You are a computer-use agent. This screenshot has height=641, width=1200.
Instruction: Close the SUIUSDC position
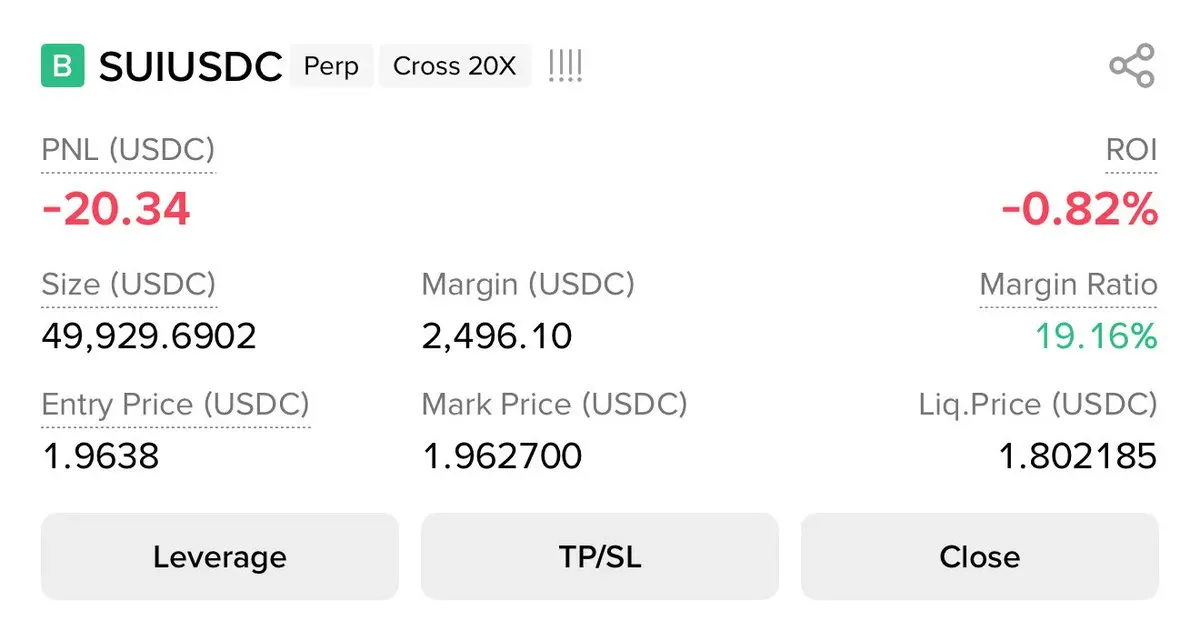click(x=979, y=557)
